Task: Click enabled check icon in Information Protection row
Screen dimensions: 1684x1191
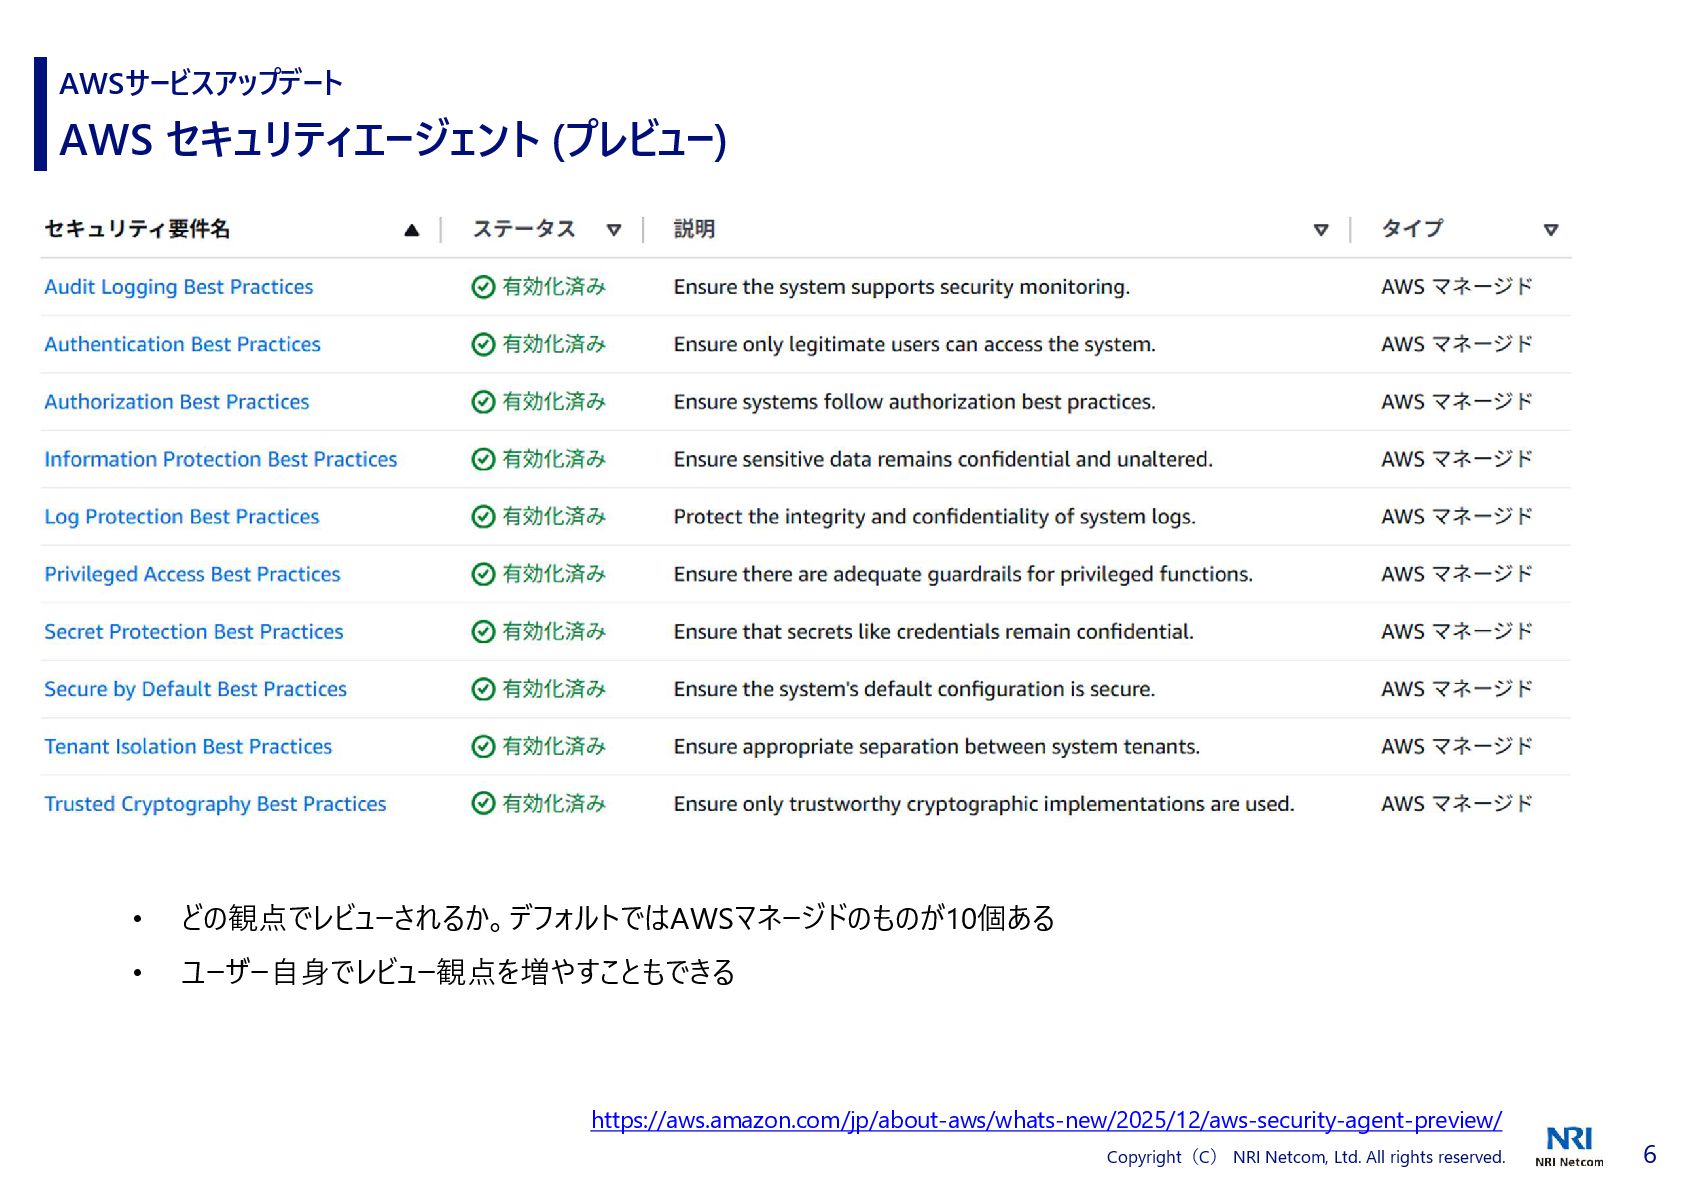Action: (483, 459)
